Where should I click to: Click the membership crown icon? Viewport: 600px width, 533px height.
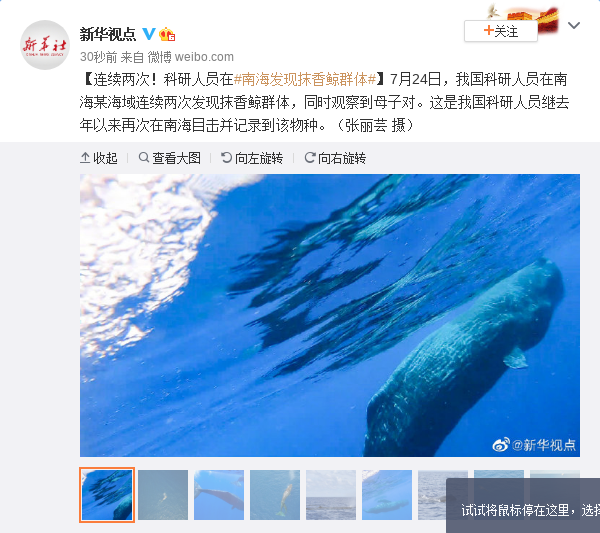tap(167, 34)
